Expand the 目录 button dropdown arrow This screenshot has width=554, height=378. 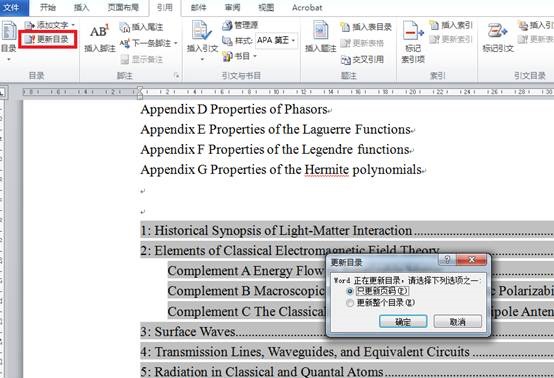coord(8,59)
